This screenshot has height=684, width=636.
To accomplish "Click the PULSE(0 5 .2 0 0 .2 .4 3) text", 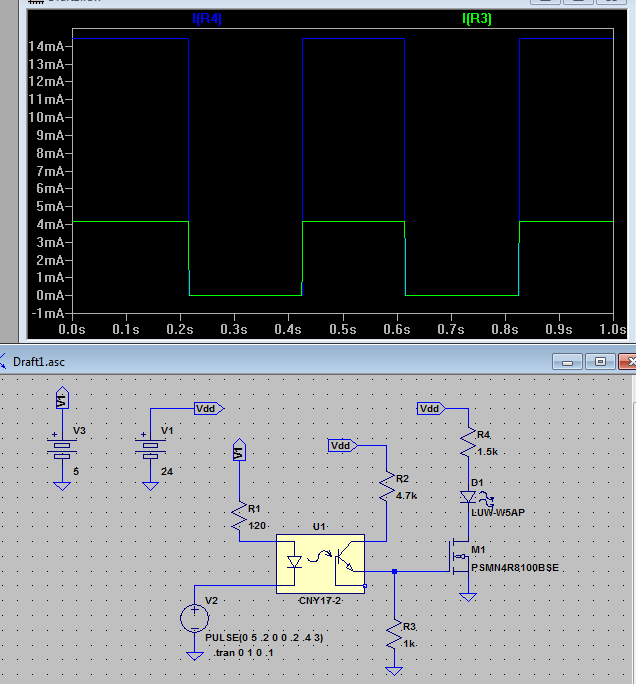I will (x=264, y=638).
